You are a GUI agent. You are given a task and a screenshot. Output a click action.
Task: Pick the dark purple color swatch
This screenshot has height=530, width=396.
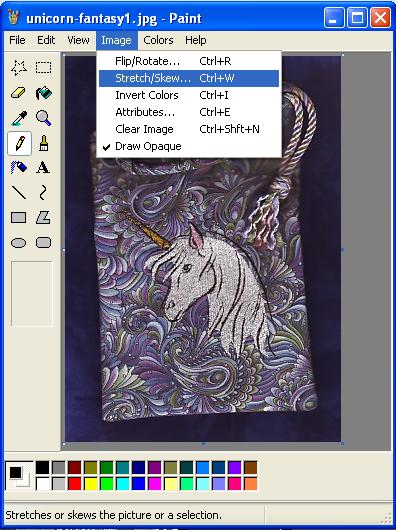(x=155, y=468)
